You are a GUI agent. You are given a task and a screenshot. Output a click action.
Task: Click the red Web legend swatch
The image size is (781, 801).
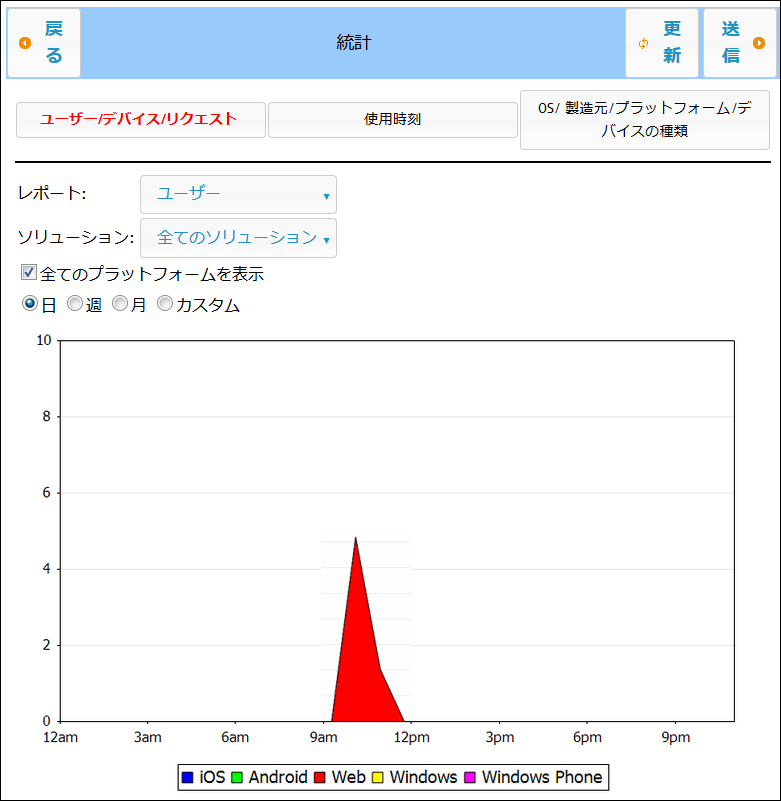(320, 778)
